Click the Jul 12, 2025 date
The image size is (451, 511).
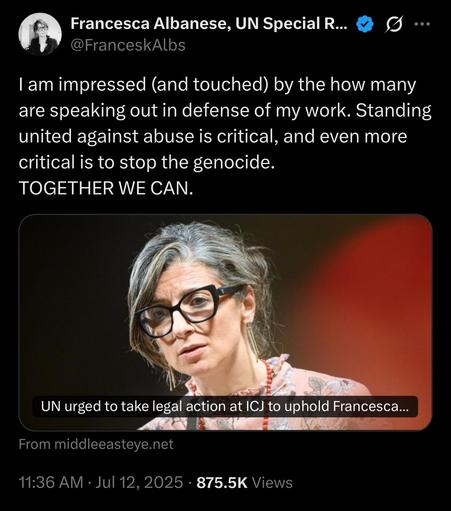click(x=139, y=482)
